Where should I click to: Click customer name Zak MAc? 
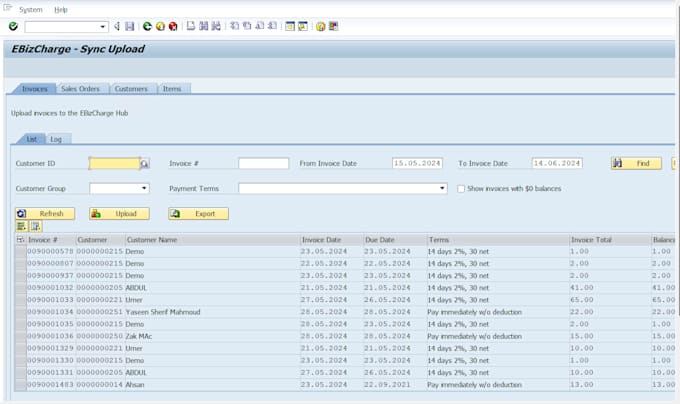(139, 336)
